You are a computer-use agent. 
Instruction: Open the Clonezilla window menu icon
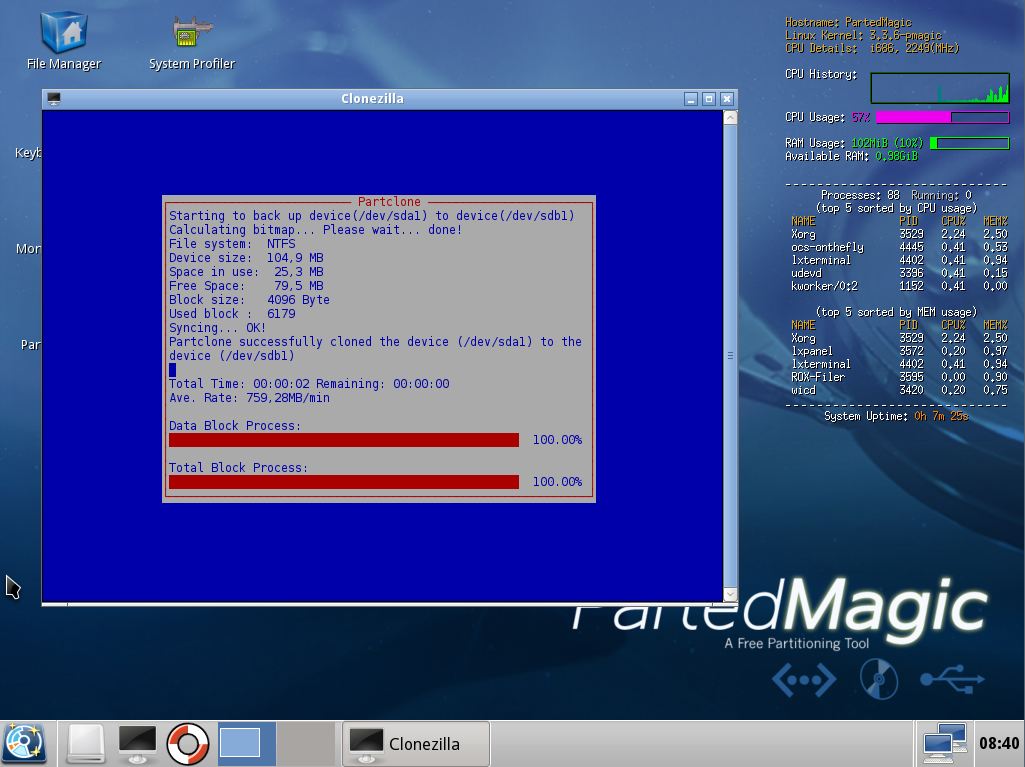(x=54, y=99)
